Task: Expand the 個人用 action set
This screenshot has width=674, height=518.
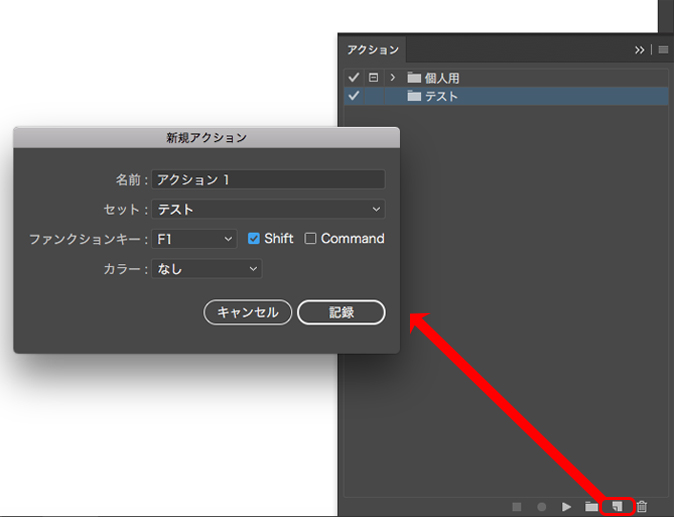Action: click(x=393, y=77)
